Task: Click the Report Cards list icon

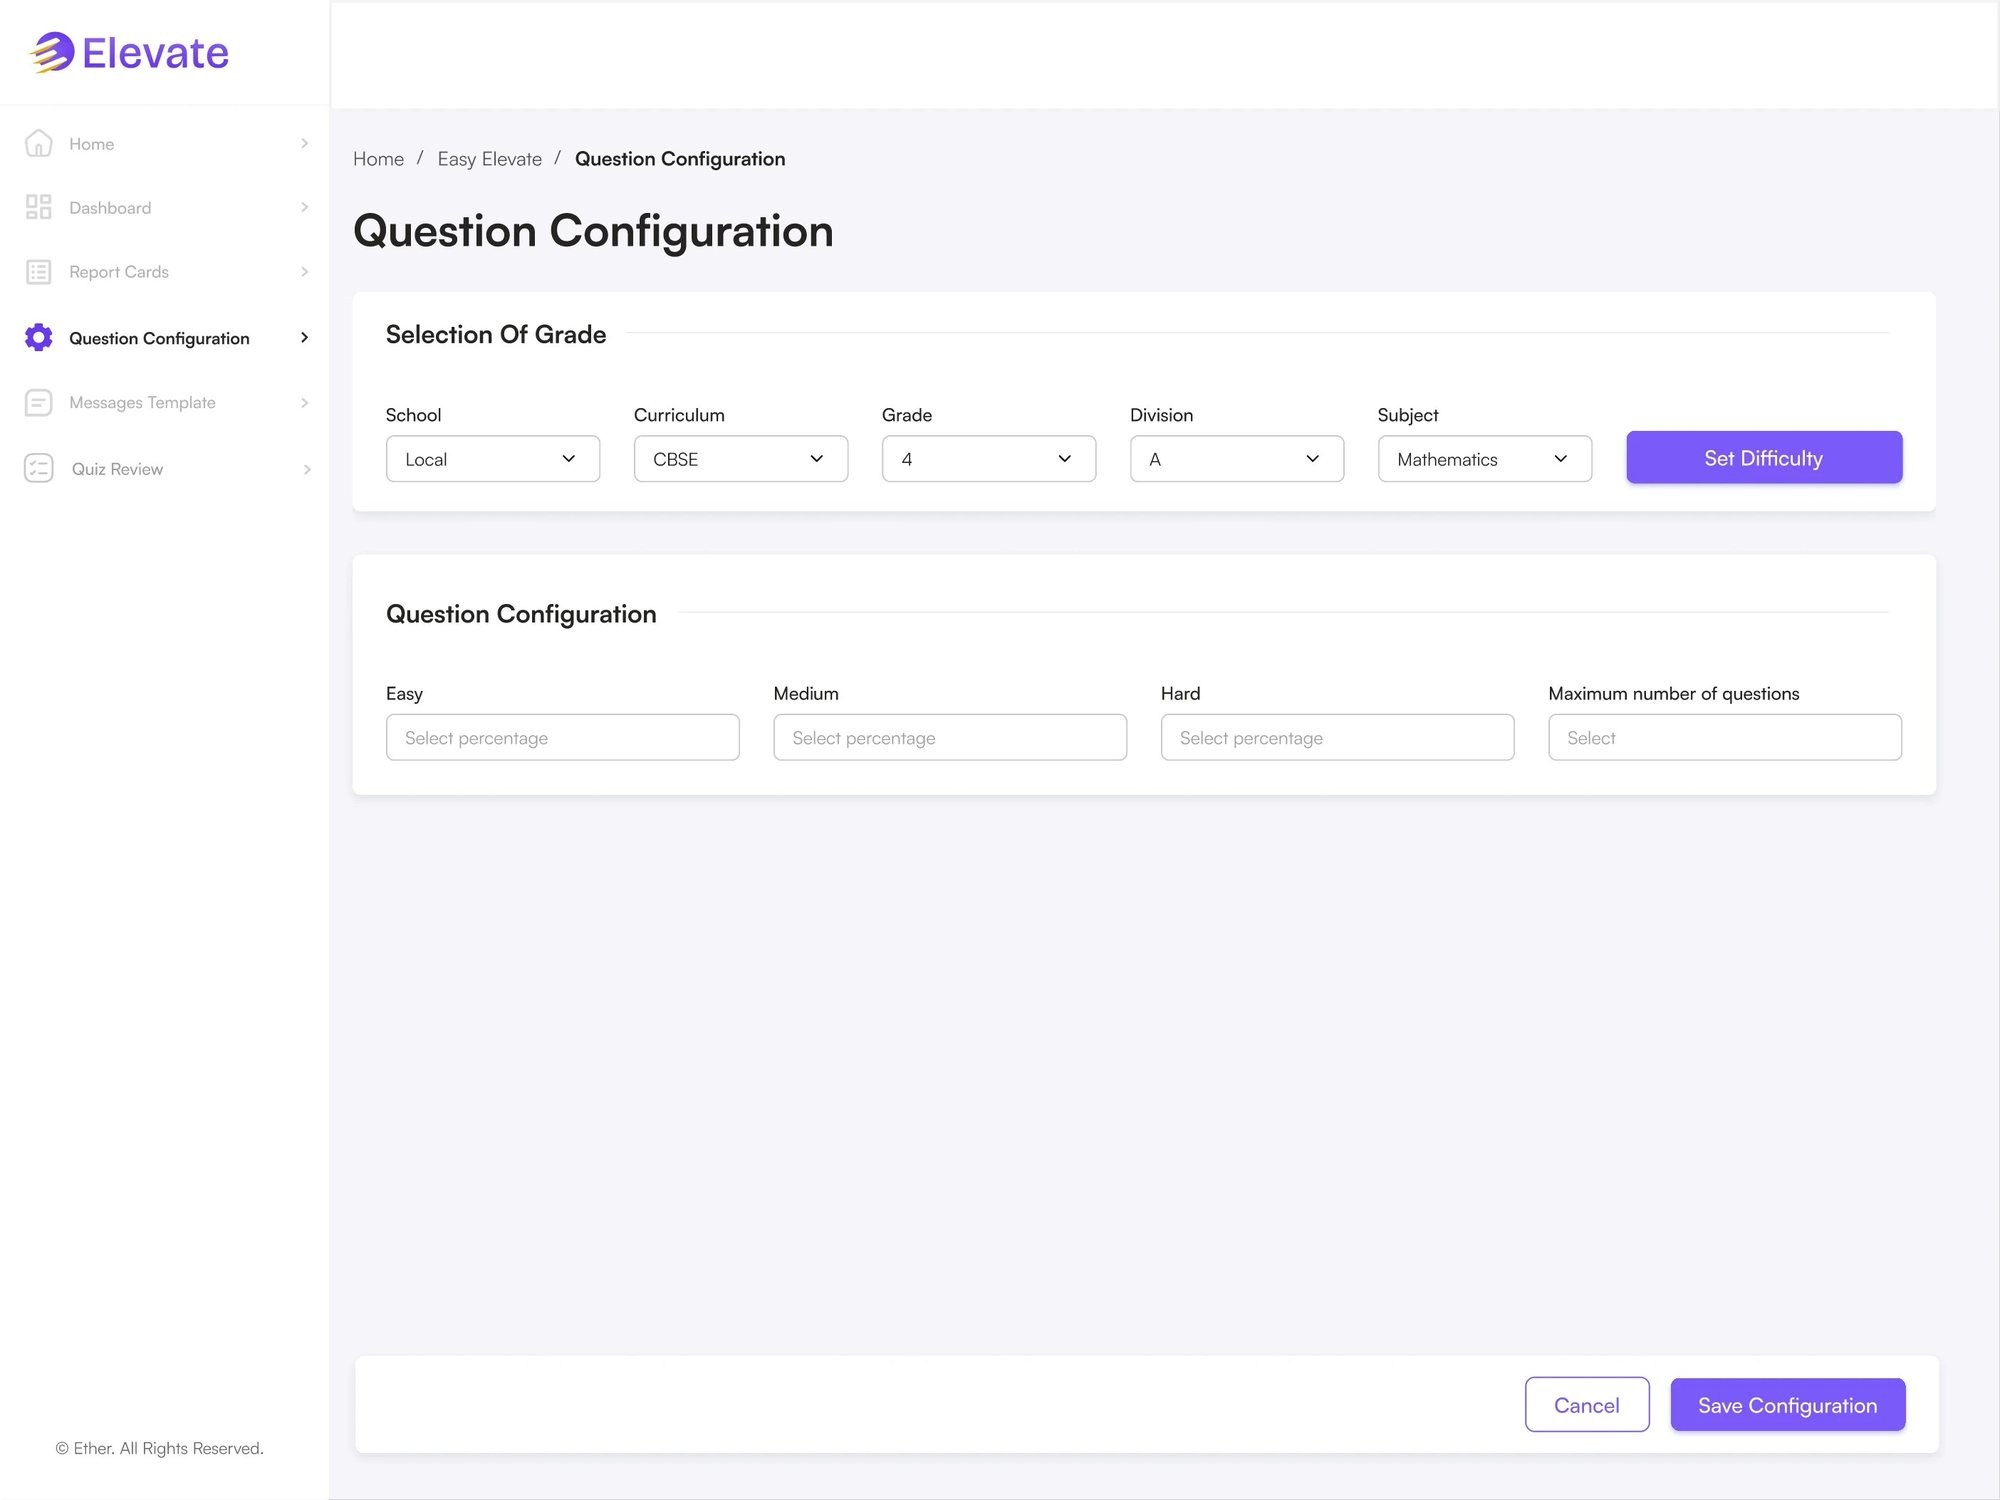Action: click(38, 272)
